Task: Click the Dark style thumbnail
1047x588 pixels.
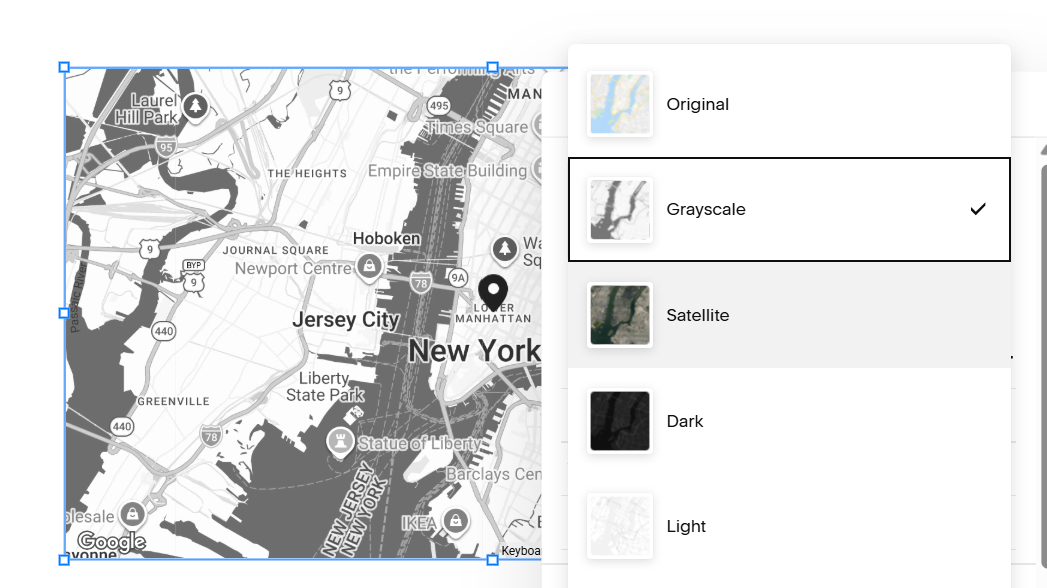Action: [x=620, y=421]
